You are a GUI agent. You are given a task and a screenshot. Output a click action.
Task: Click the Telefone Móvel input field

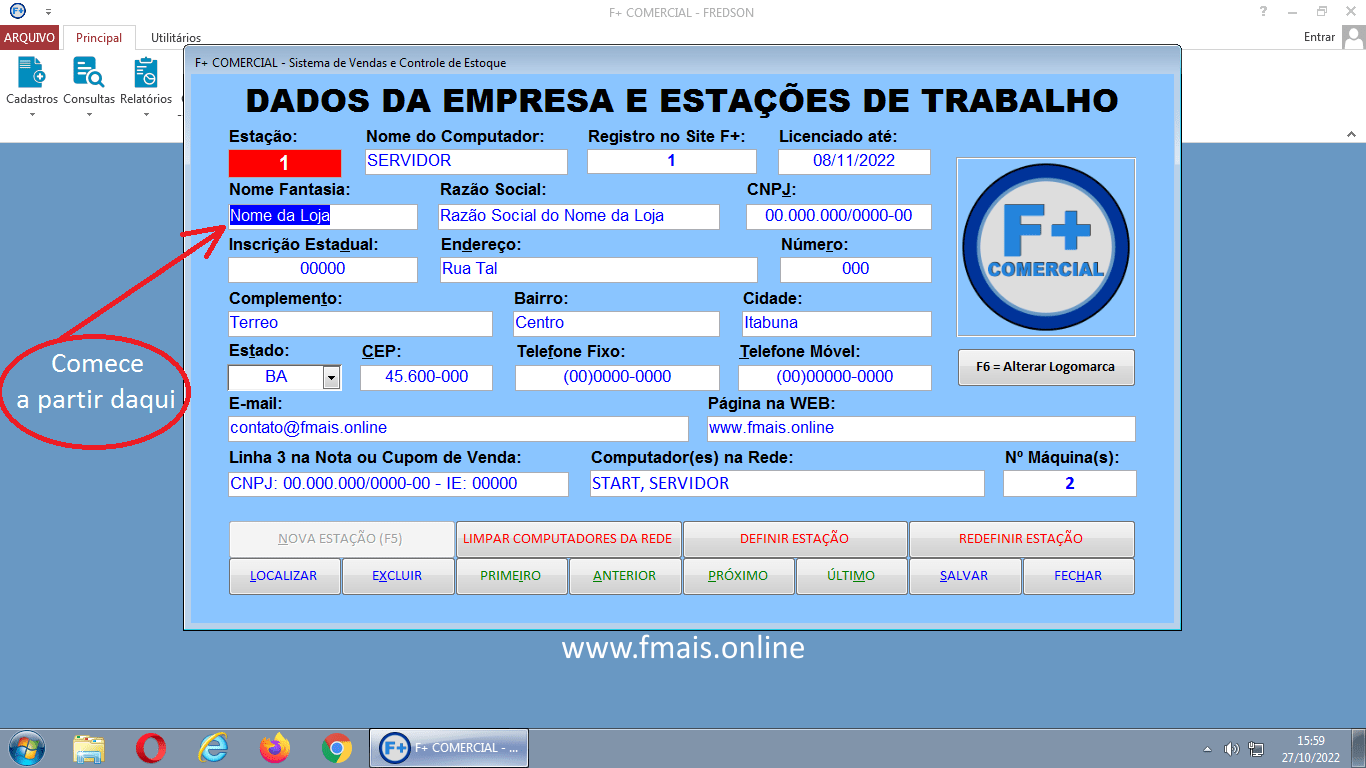pyautogui.click(x=835, y=377)
